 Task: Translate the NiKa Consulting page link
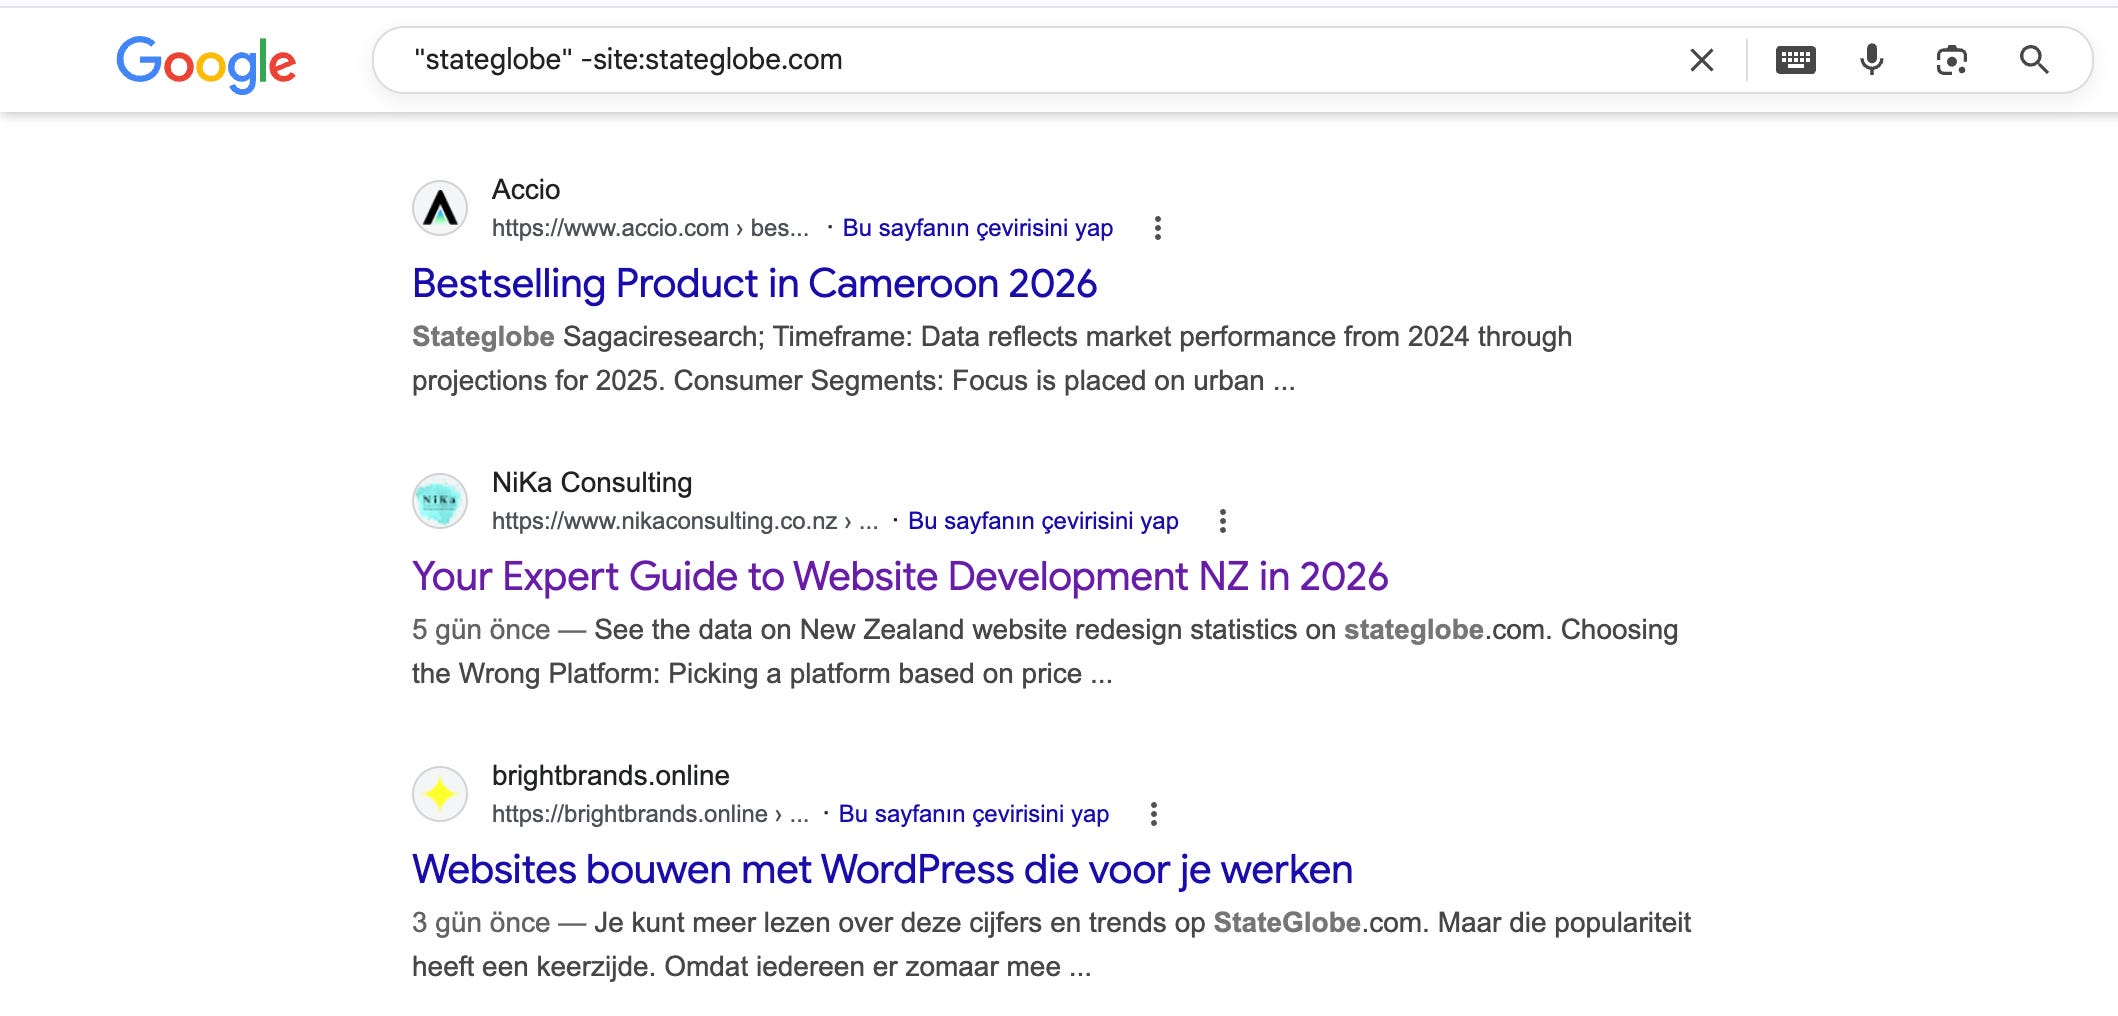click(1043, 521)
